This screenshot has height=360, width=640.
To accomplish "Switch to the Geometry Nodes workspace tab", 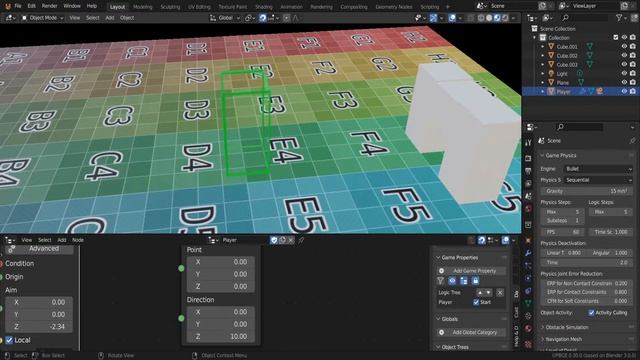I will point(393,7).
